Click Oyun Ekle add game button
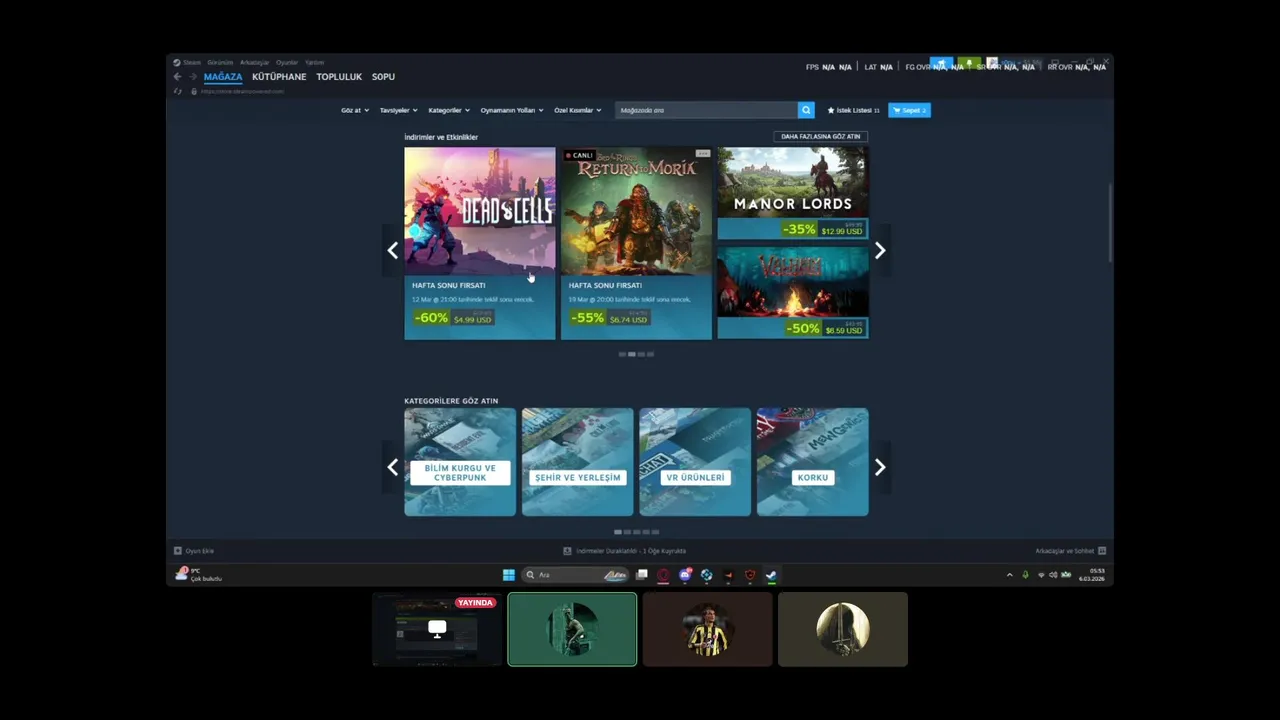The image size is (1280, 720). (194, 551)
